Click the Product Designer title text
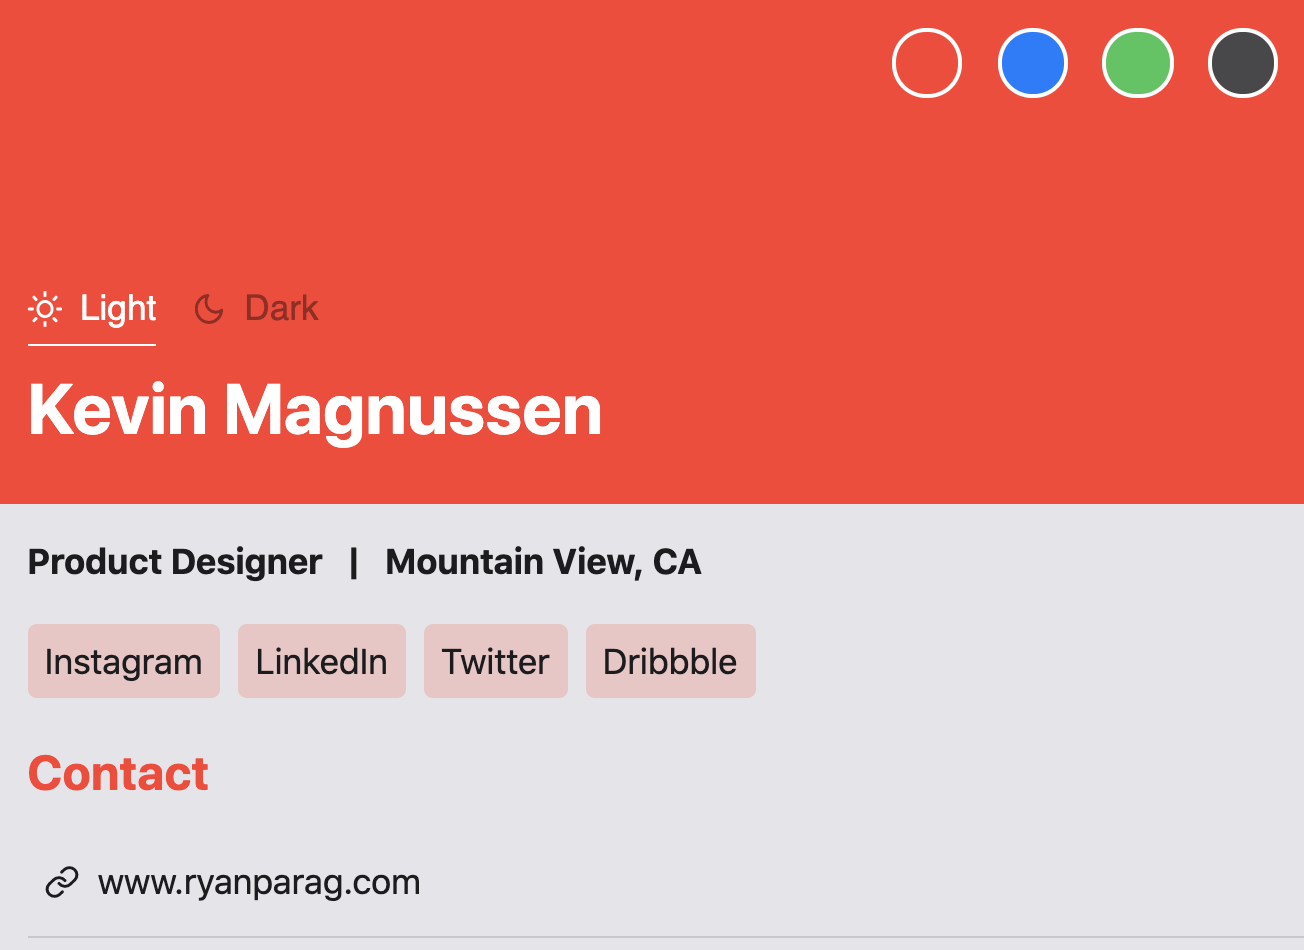 (x=175, y=561)
